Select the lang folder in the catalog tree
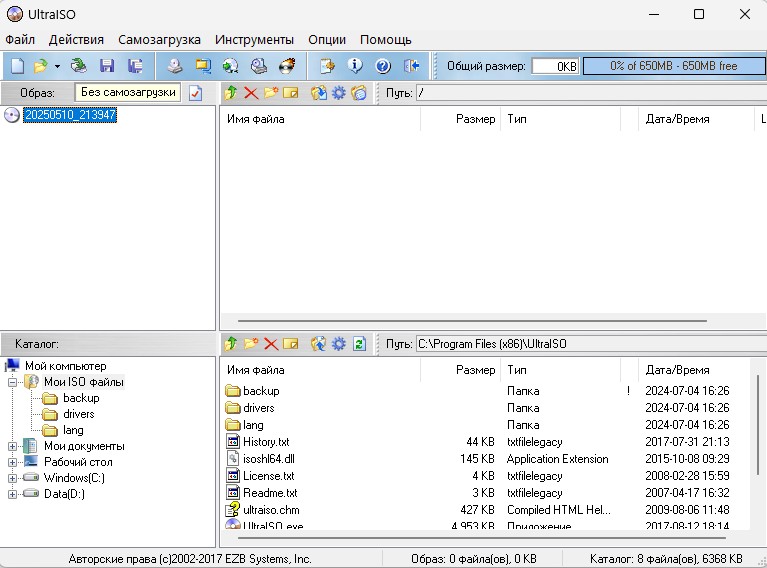Viewport: 767px width, 568px height. 73,431
